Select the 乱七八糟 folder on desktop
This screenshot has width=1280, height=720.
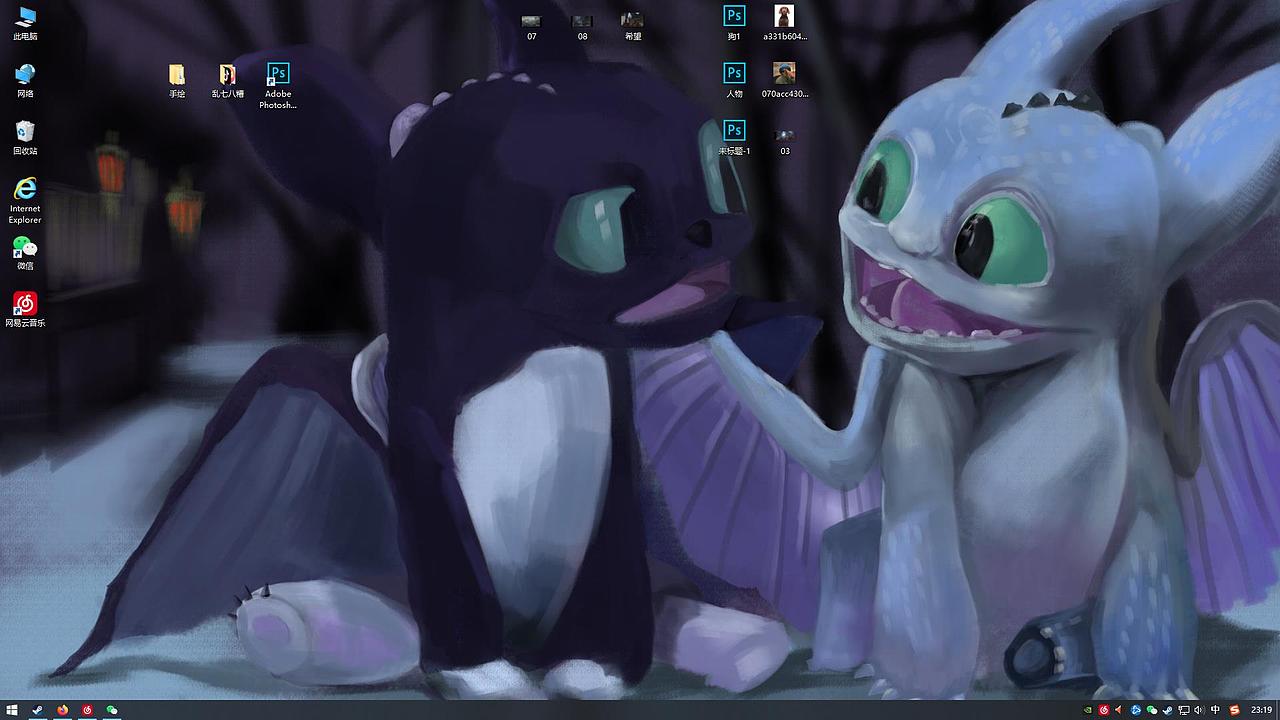pyautogui.click(x=228, y=81)
